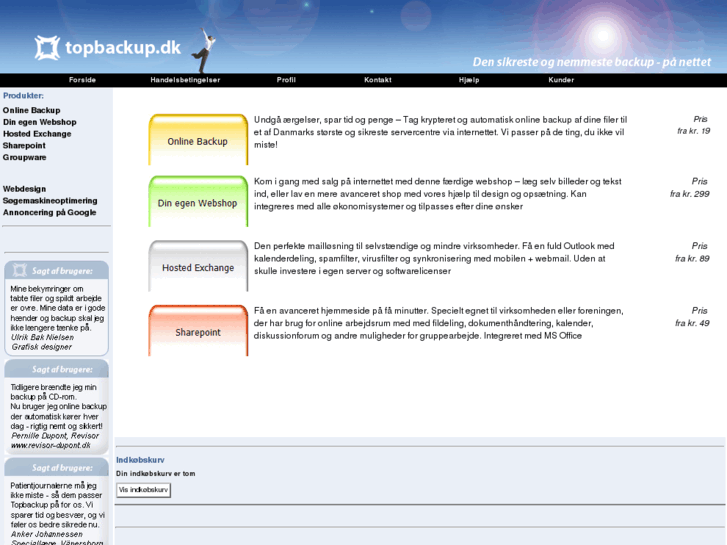
Task: Open the Hjælp menu item
Action: coord(469,80)
